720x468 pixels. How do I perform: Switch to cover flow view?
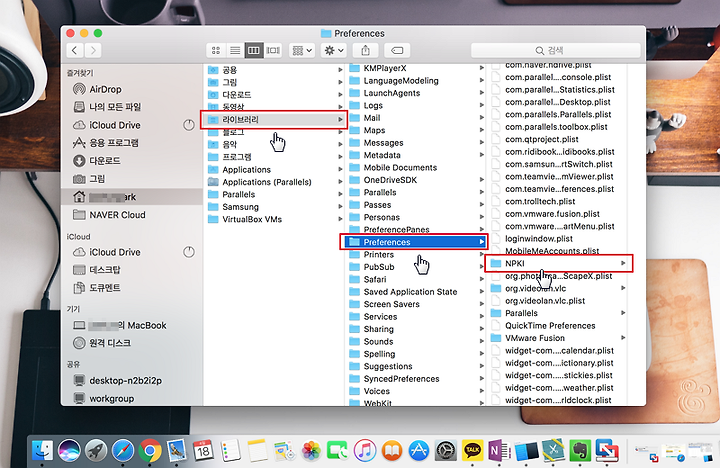coord(273,50)
